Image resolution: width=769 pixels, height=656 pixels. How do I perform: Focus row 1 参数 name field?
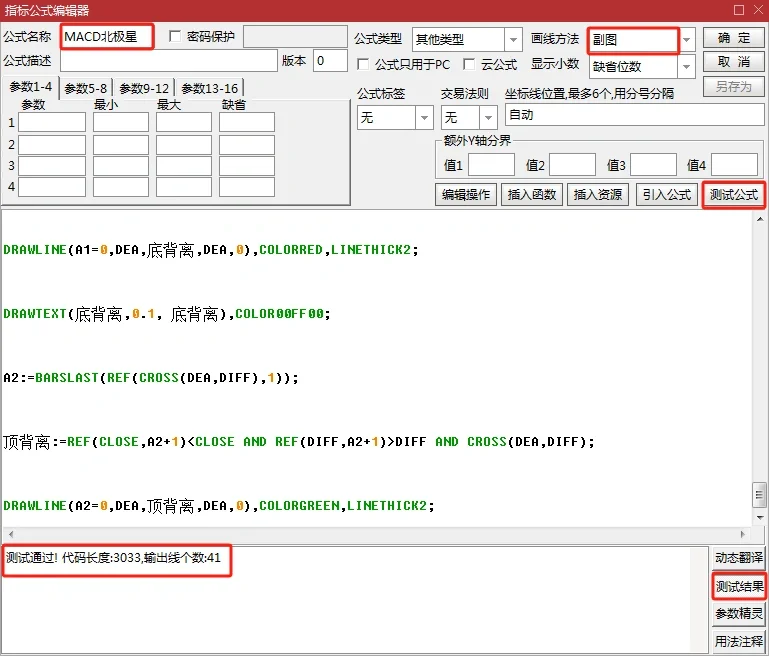(x=52, y=122)
